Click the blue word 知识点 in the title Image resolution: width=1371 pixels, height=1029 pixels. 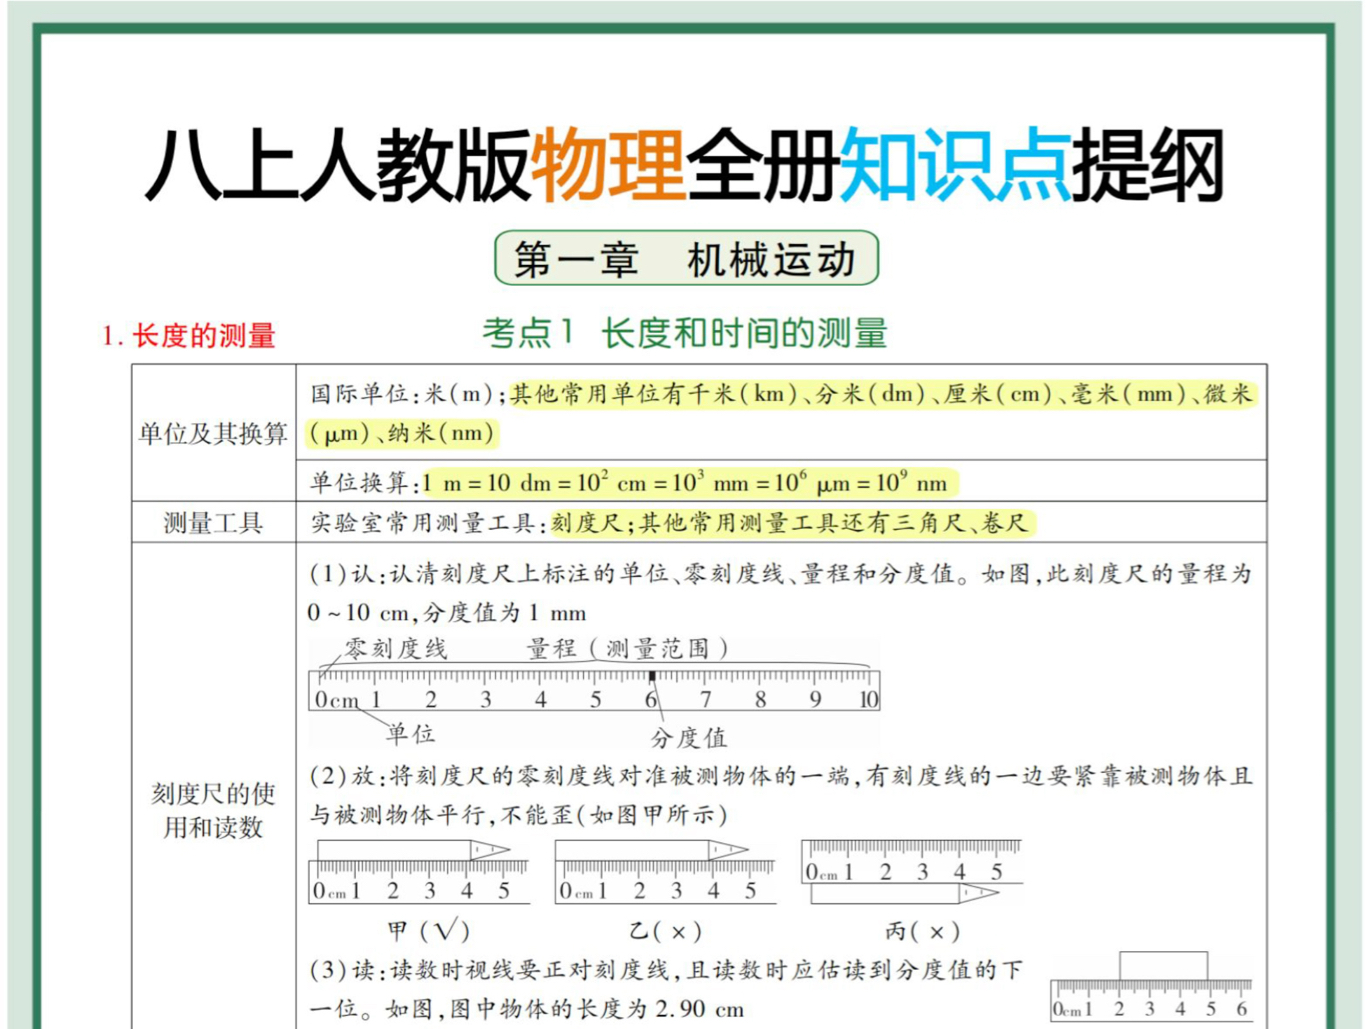click(x=955, y=166)
